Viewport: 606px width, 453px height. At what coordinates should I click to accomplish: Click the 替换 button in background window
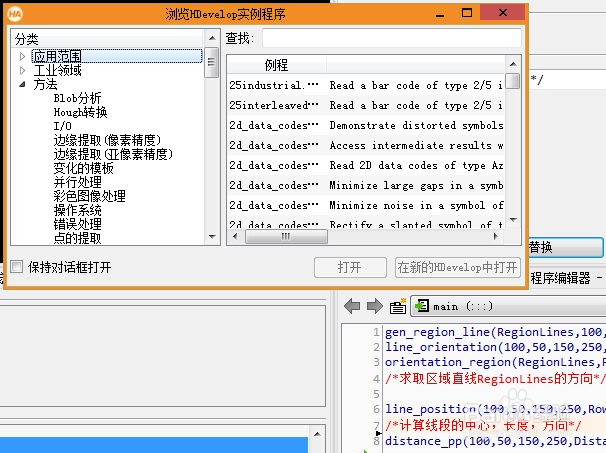565,247
